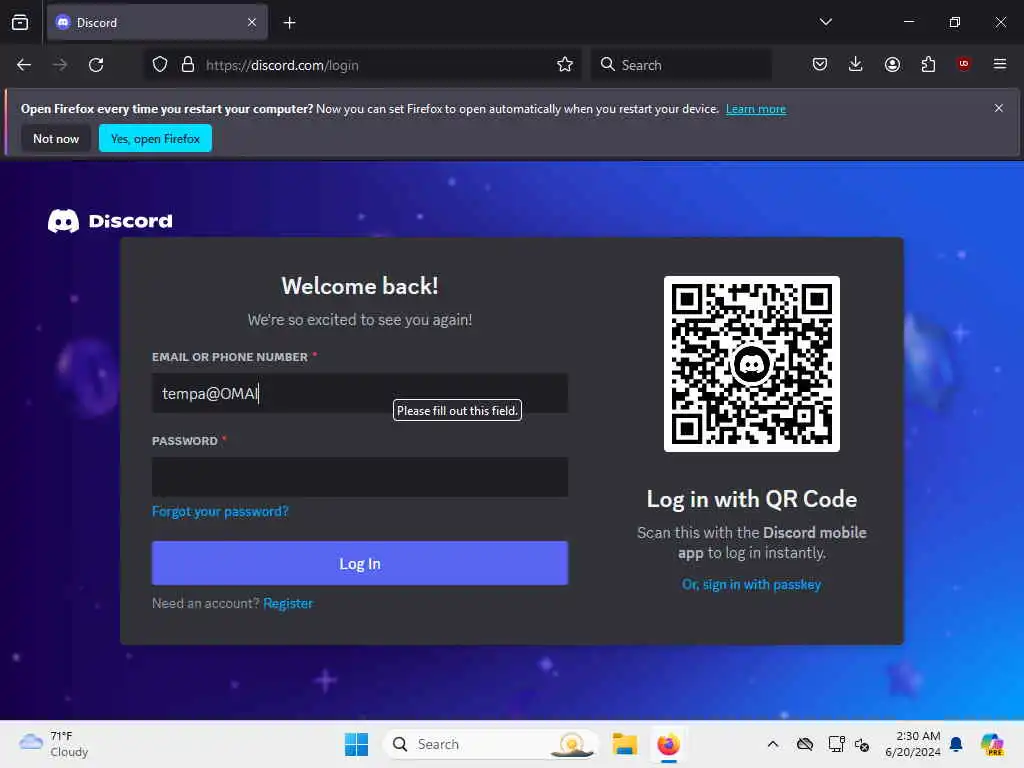Open the weather widget showing 71°F Cloudy
The height and width of the screenshot is (768, 1024).
pyautogui.click(x=54, y=744)
